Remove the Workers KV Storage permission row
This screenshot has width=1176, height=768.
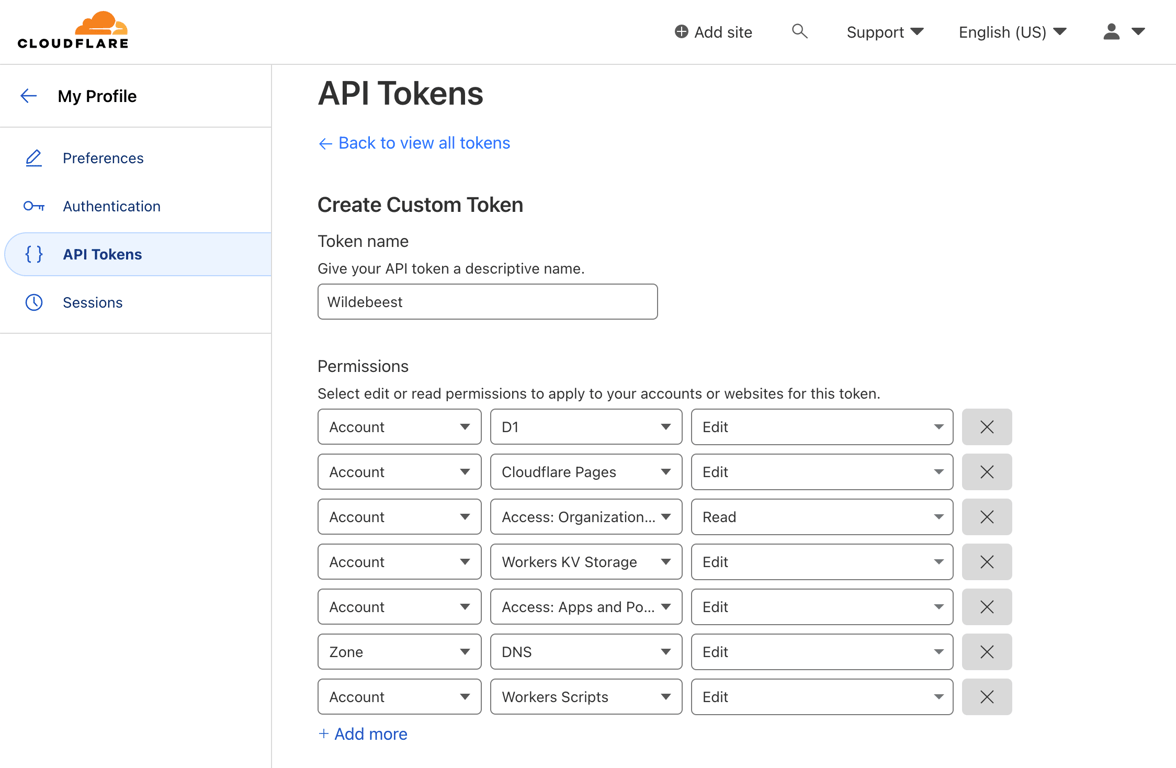click(x=987, y=562)
